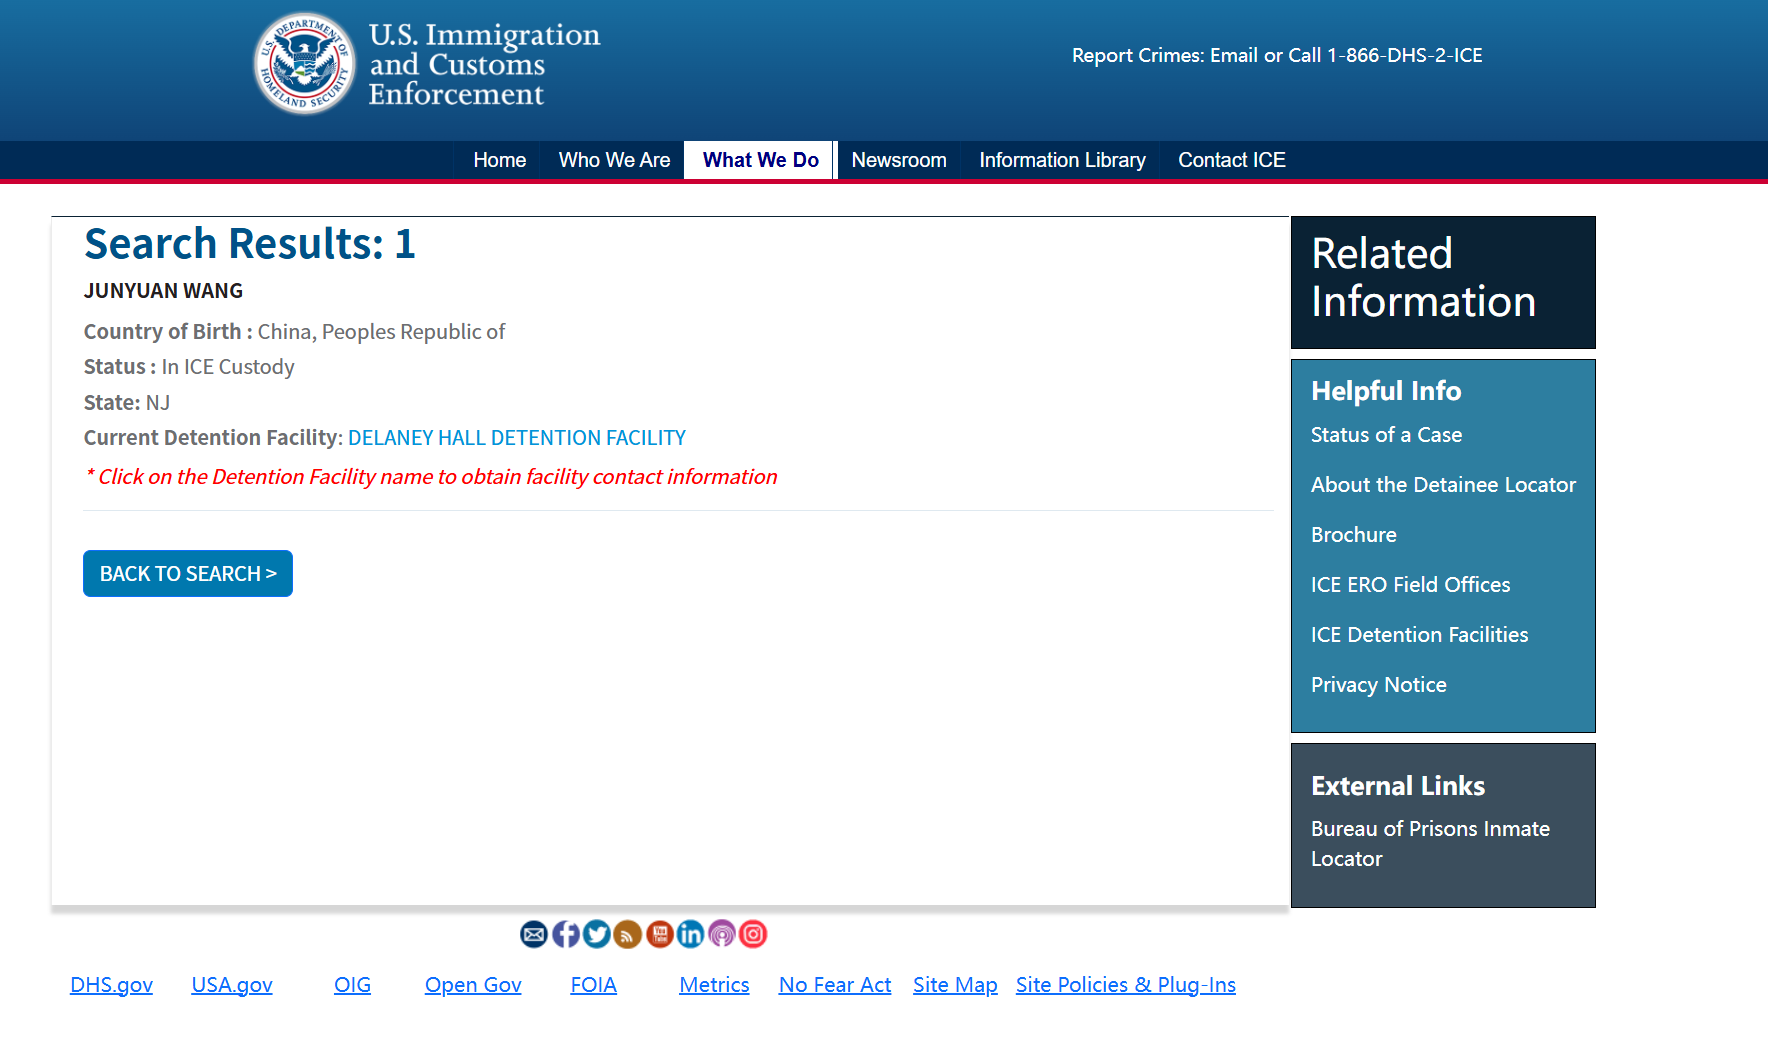This screenshot has height=1061, width=1768.
Task: Go to the Home menu item
Action: pyautogui.click(x=499, y=160)
